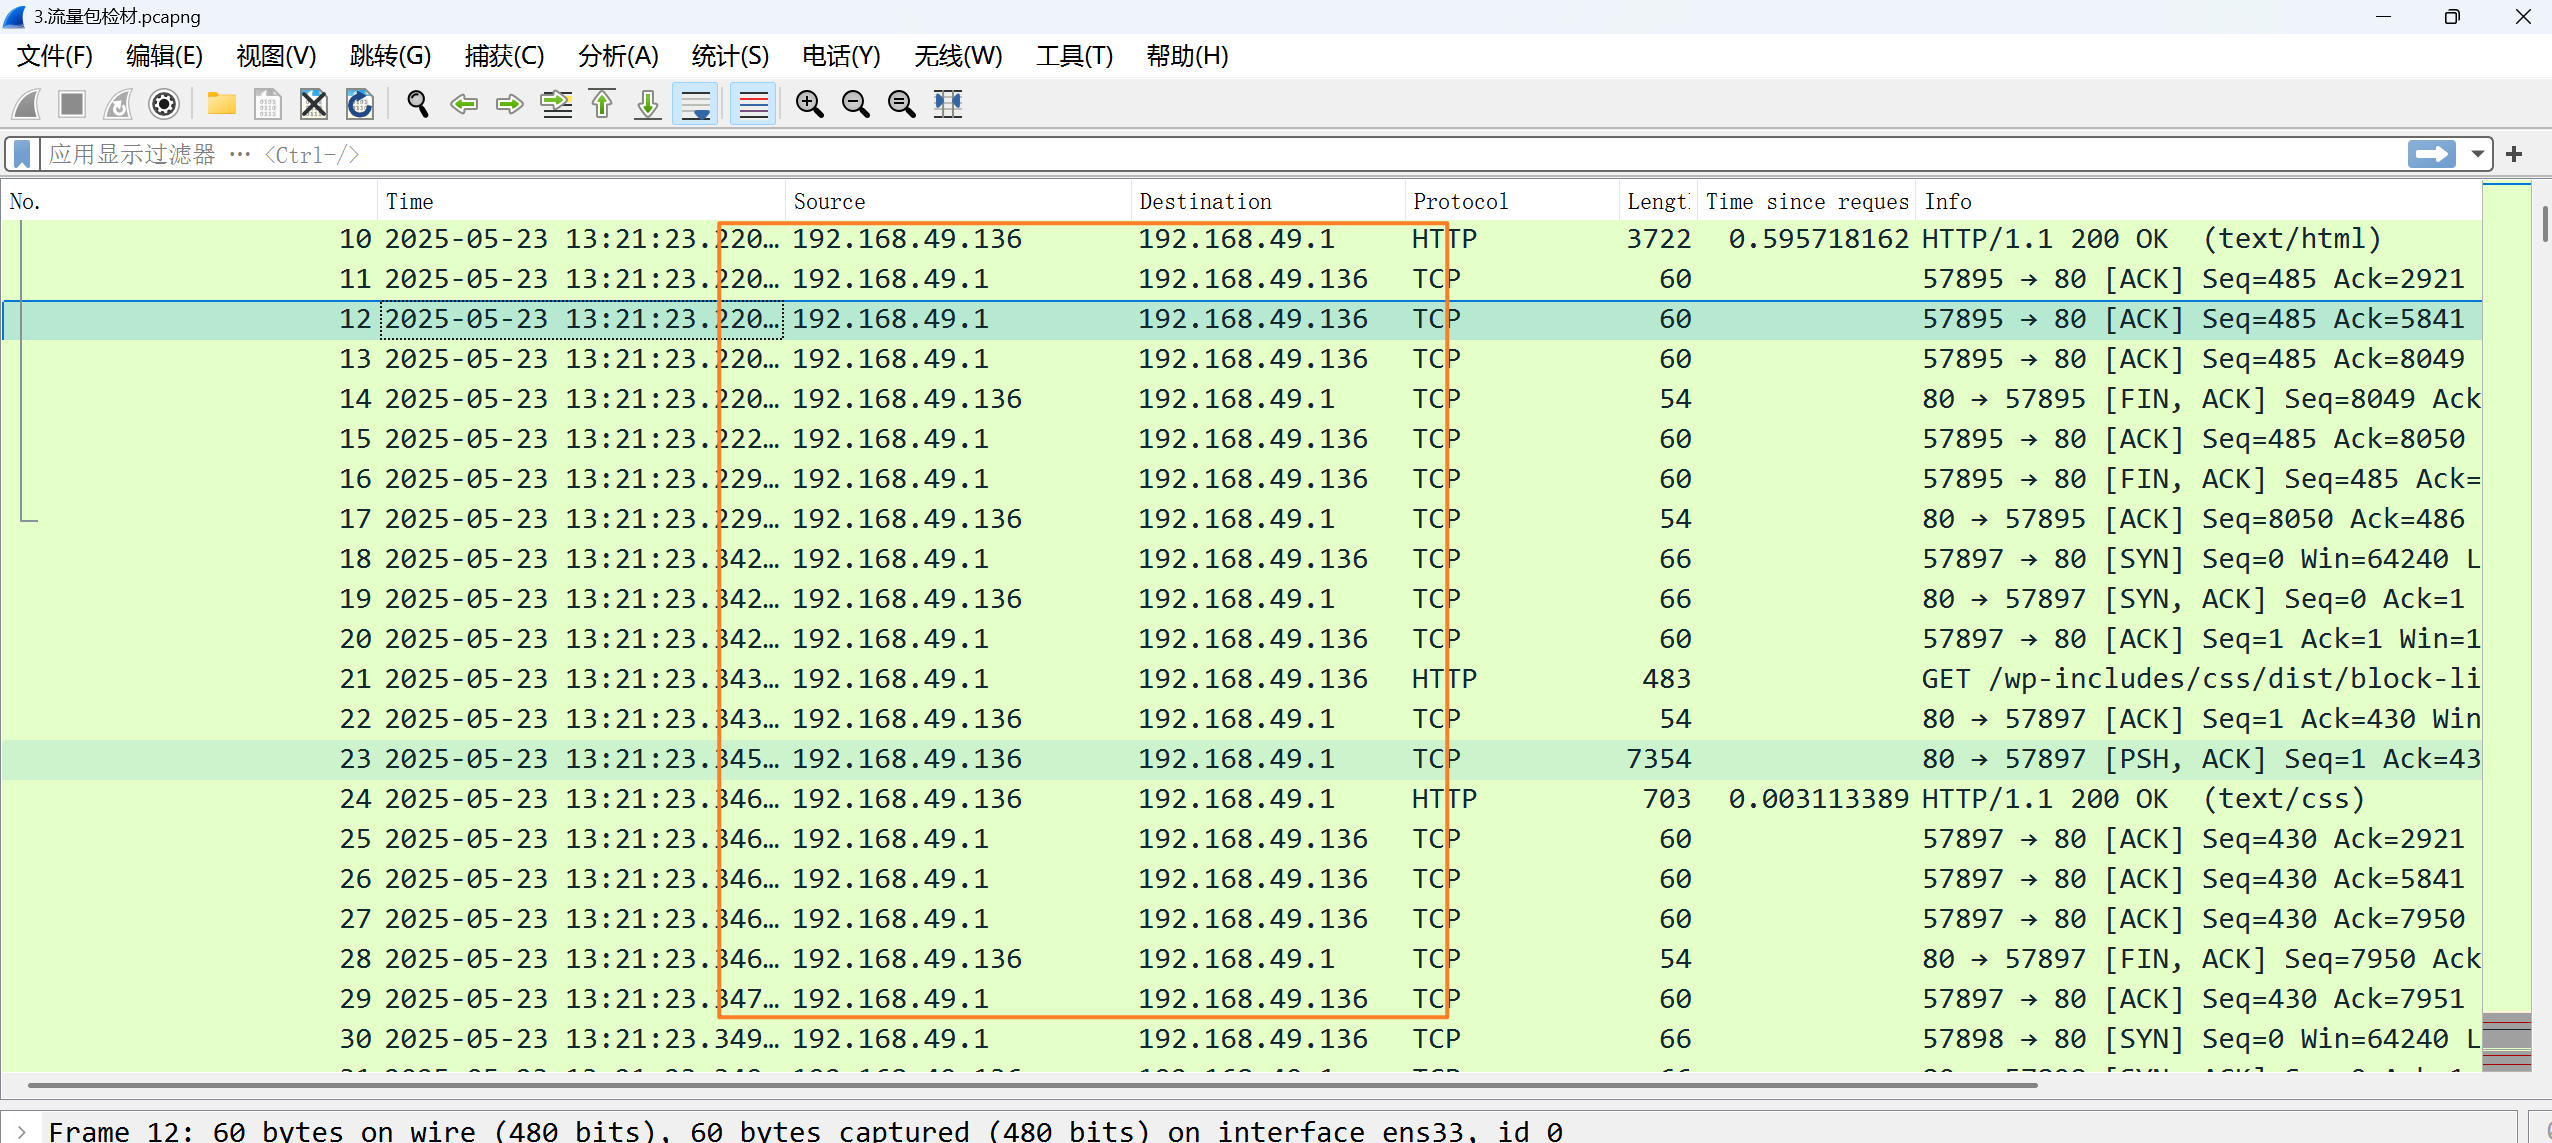Open the 统计(S) menu
This screenshot has height=1143, width=2552.
click(729, 56)
